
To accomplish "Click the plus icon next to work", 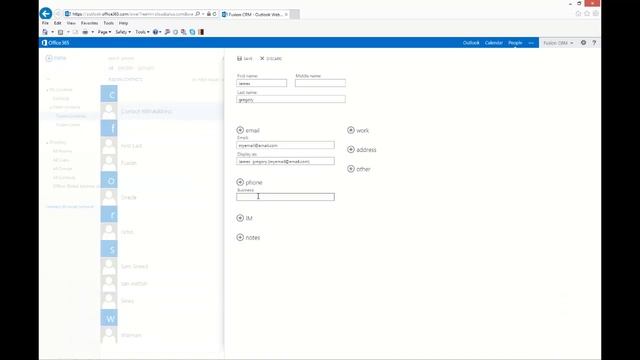I will [351, 130].
